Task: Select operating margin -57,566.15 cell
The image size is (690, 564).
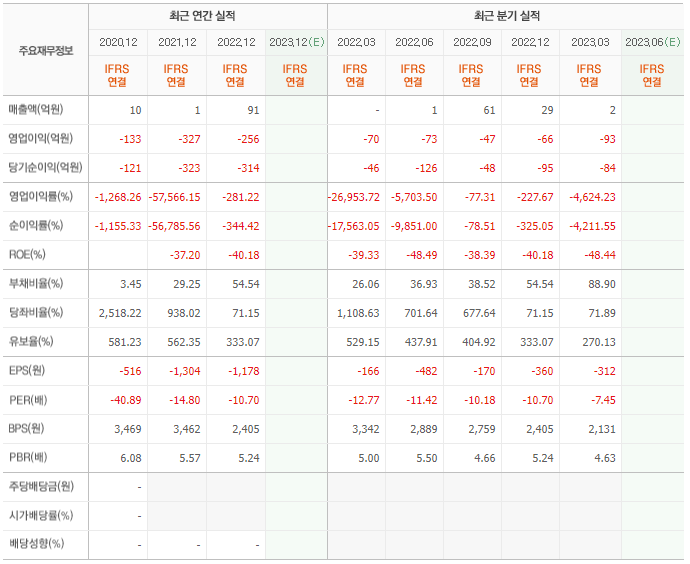Action: [174, 197]
